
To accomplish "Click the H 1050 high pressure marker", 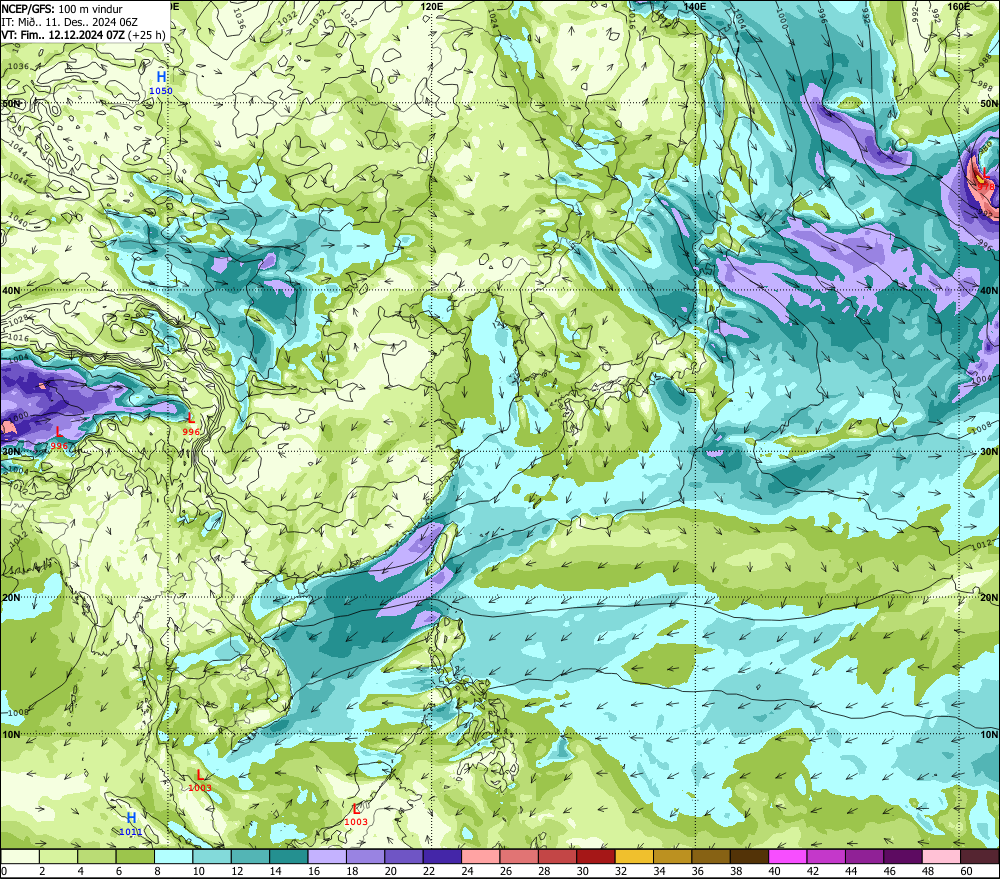I will point(161,83).
